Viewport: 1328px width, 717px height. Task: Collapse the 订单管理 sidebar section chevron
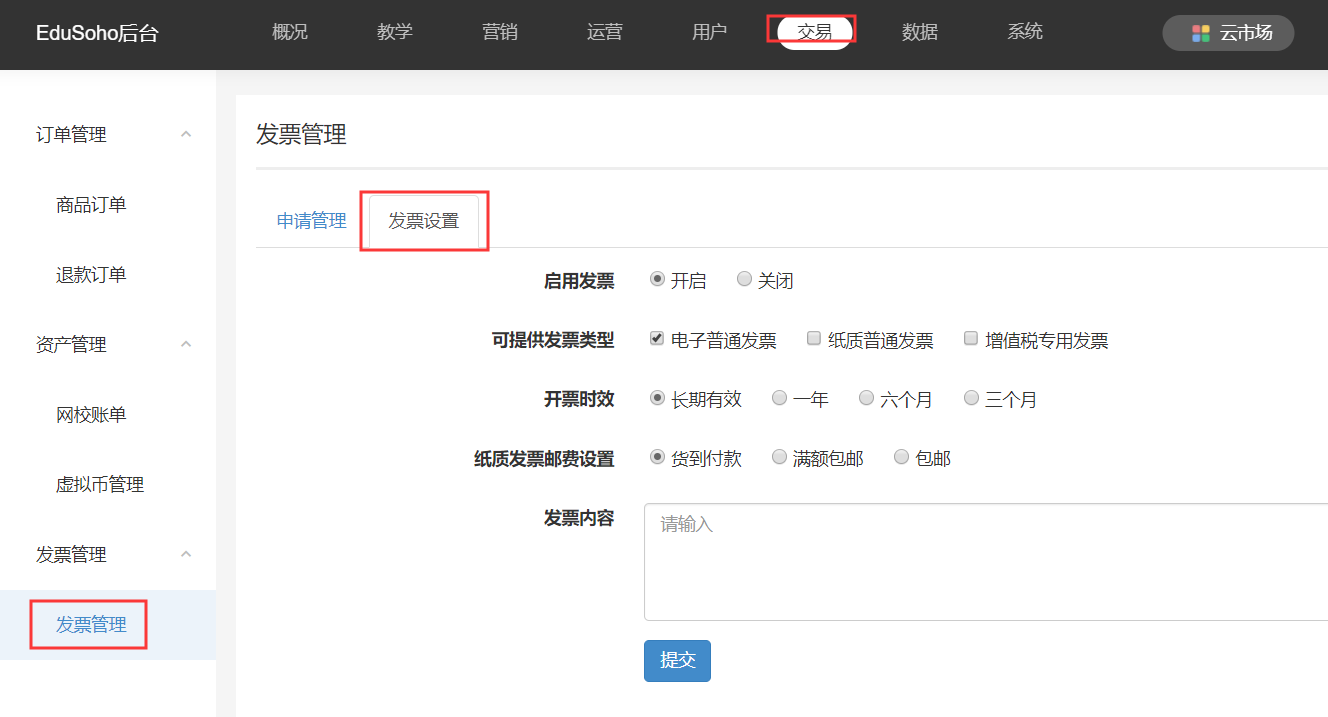coord(186,134)
